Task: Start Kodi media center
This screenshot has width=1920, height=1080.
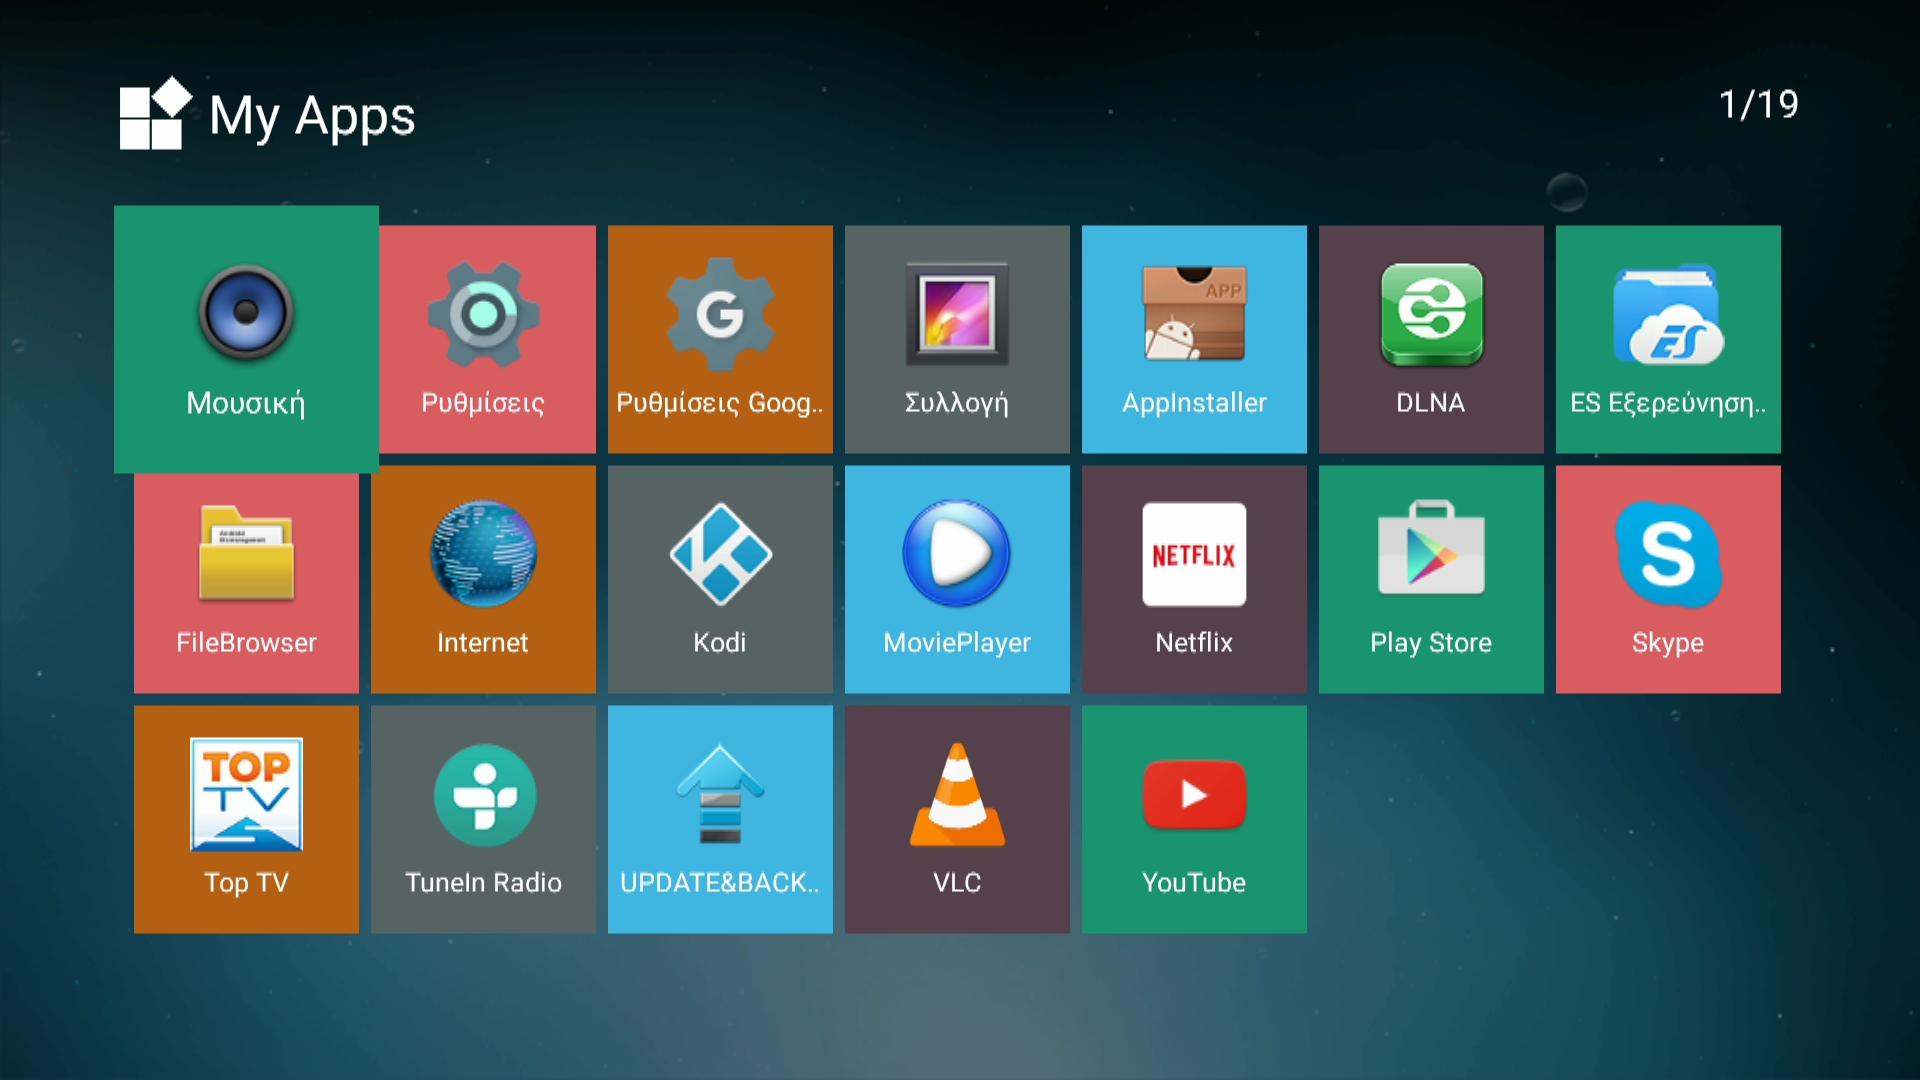Action: [720, 579]
